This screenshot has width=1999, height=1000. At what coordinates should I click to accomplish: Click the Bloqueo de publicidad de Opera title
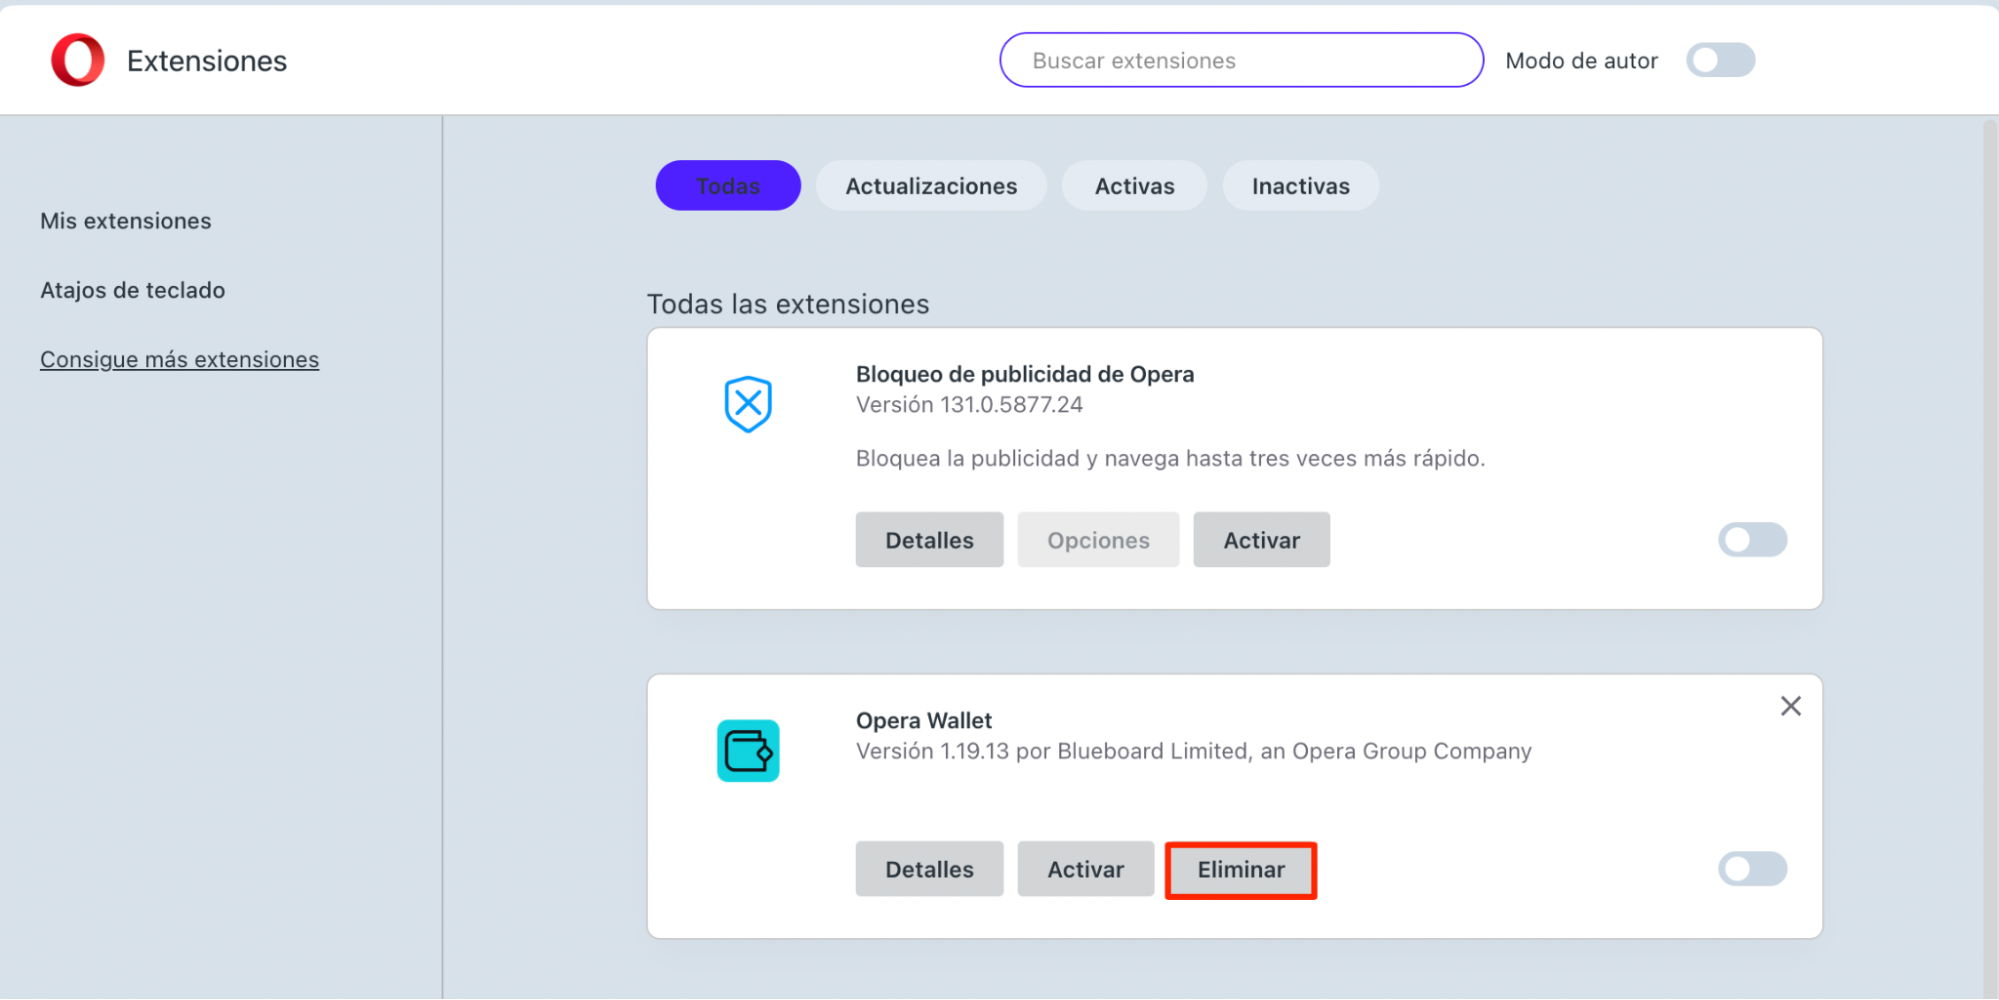(x=1025, y=374)
